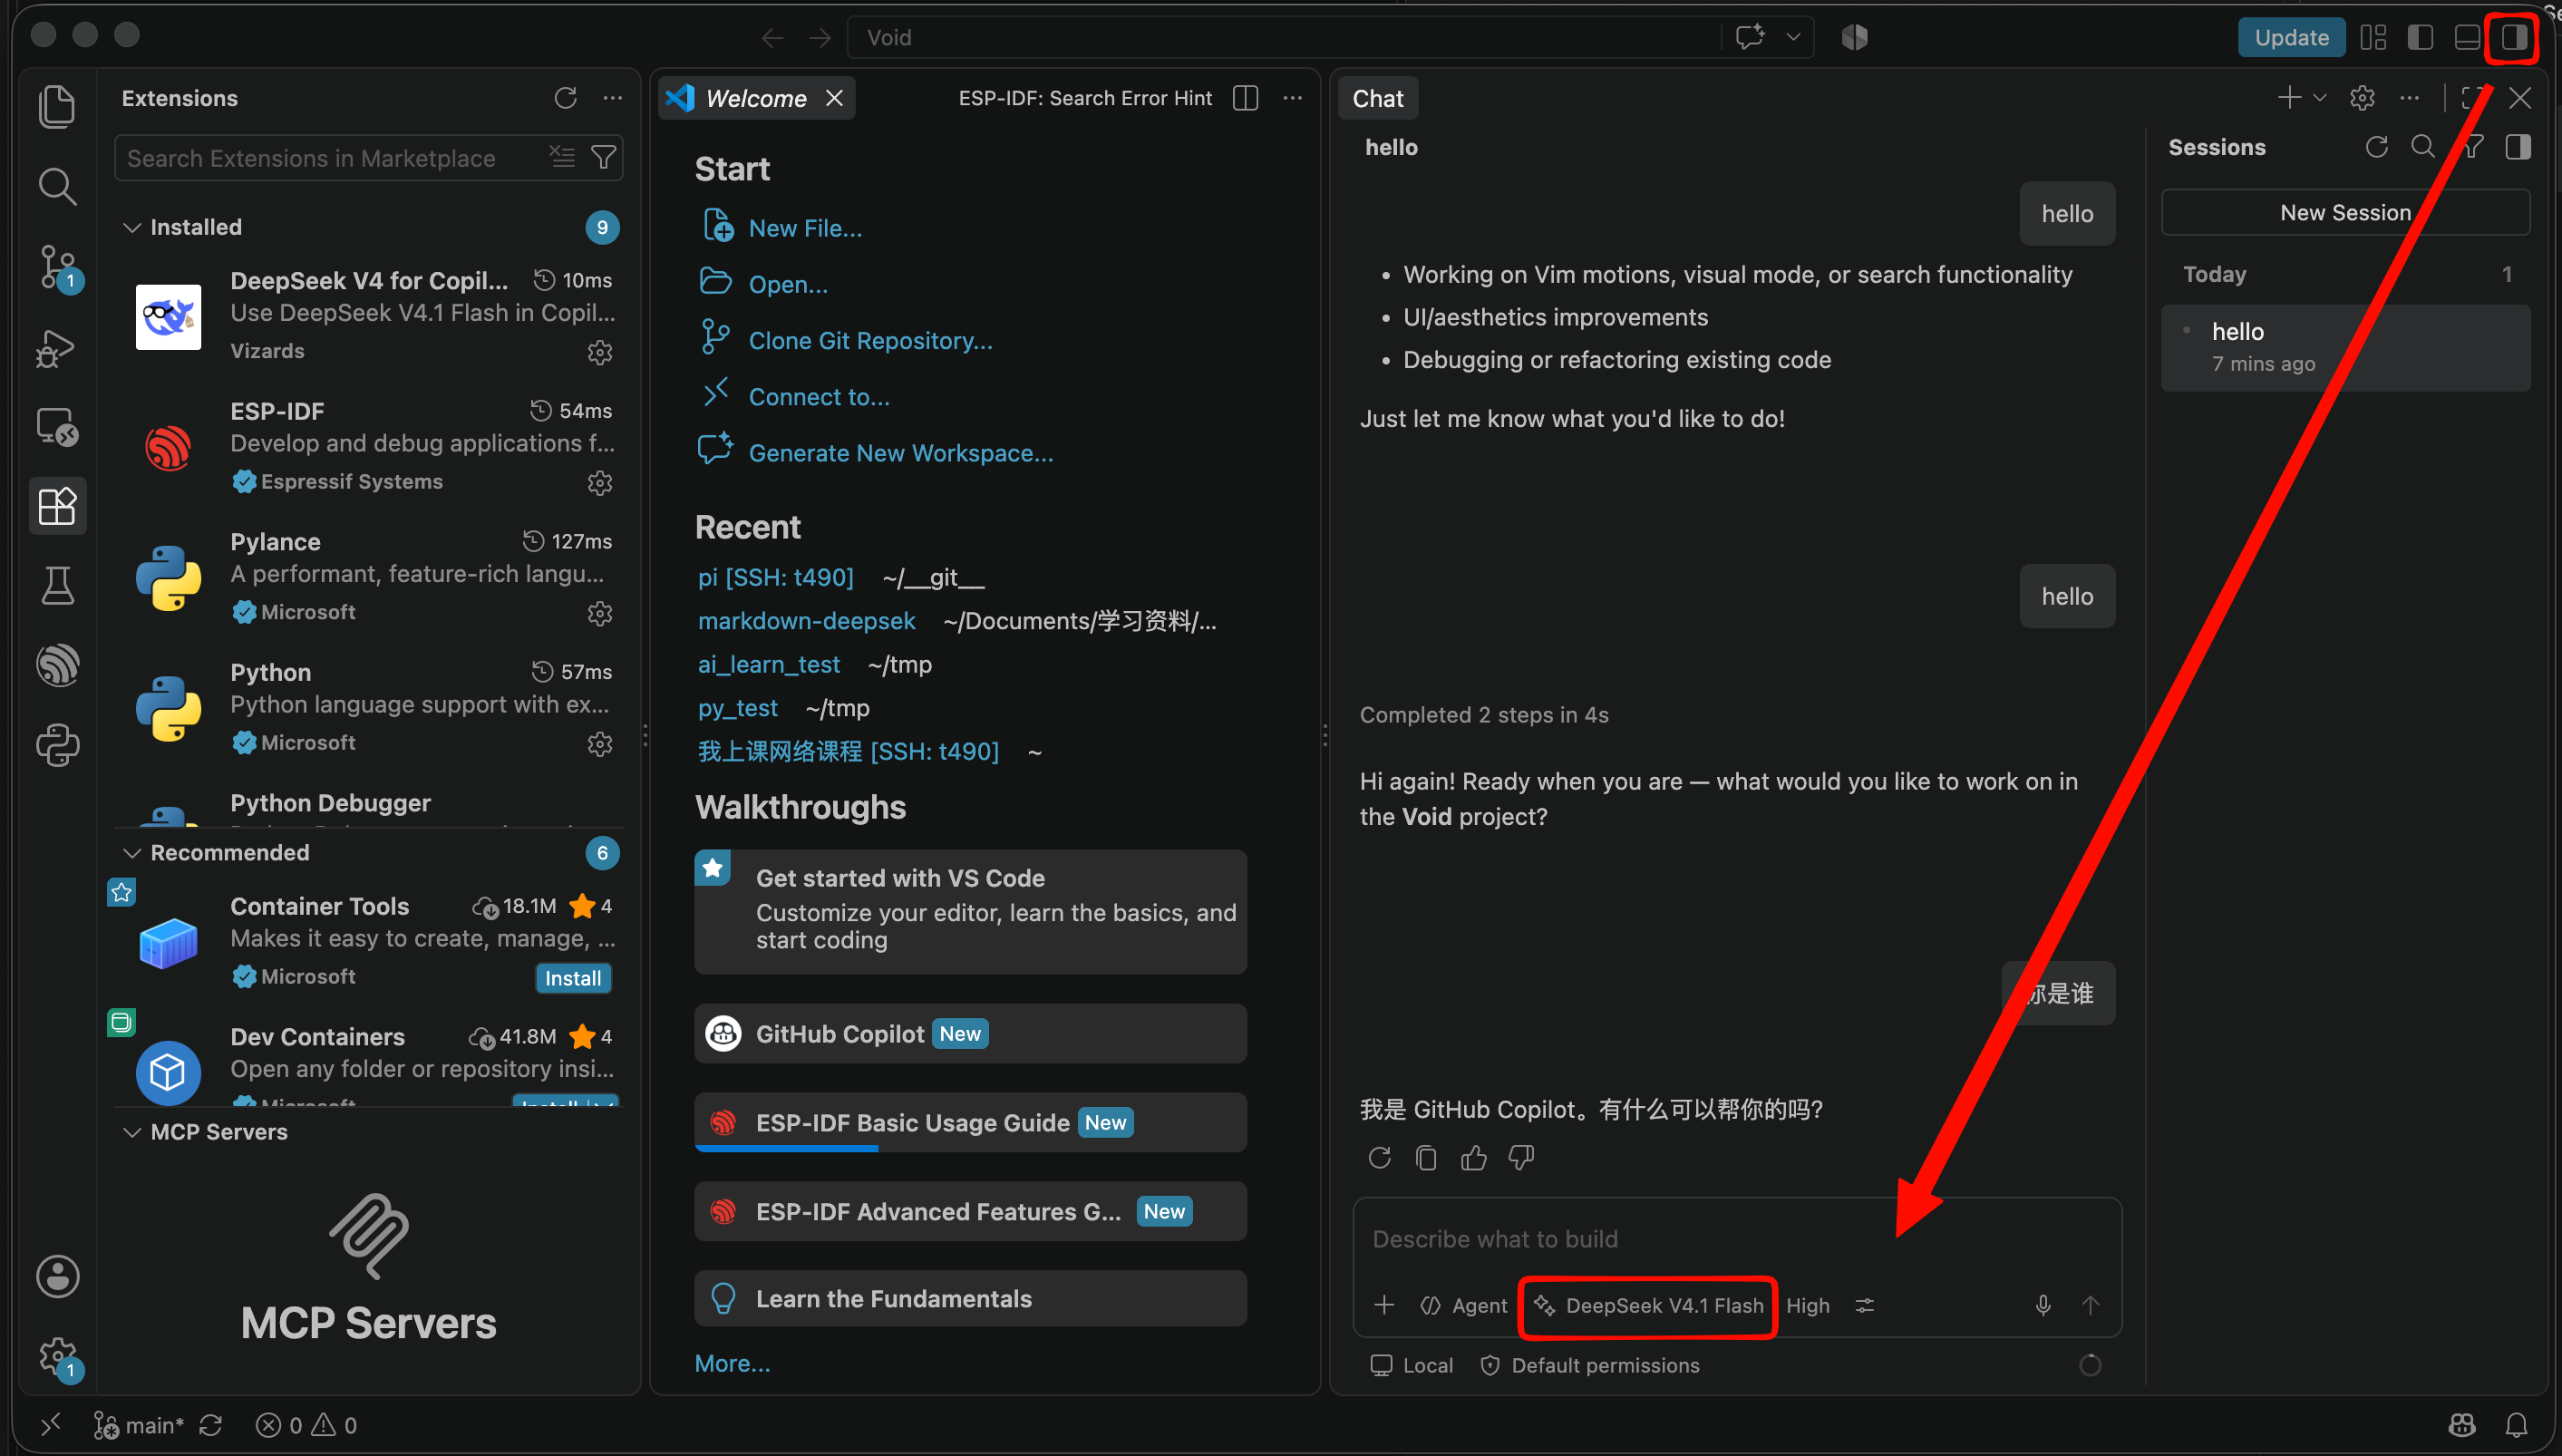Collapse the Recommended extensions section
Viewport: 2562px width, 1456px height.
131,853
